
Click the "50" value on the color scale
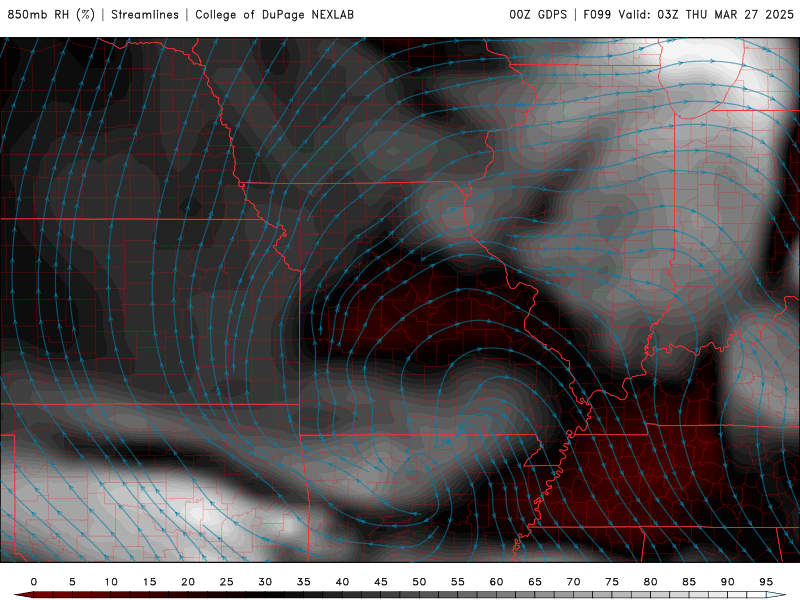(419, 582)
